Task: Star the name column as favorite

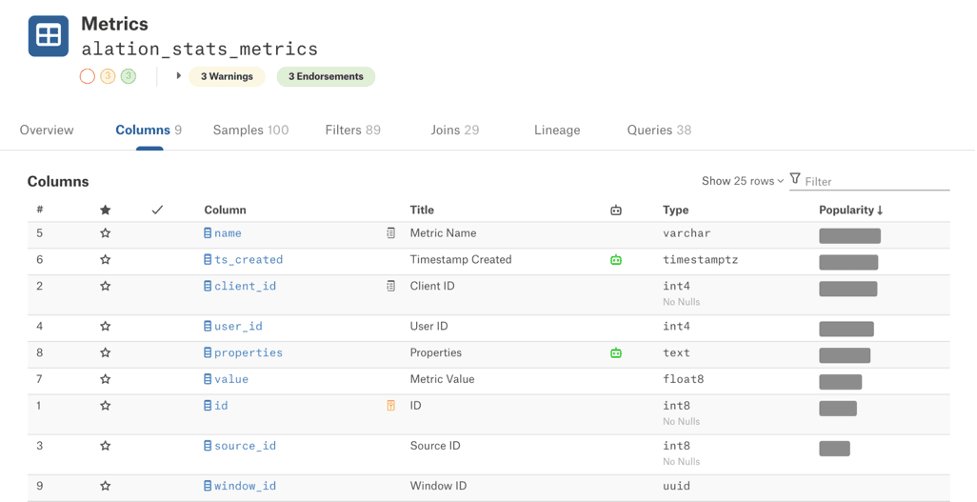Action: point(105,233)
